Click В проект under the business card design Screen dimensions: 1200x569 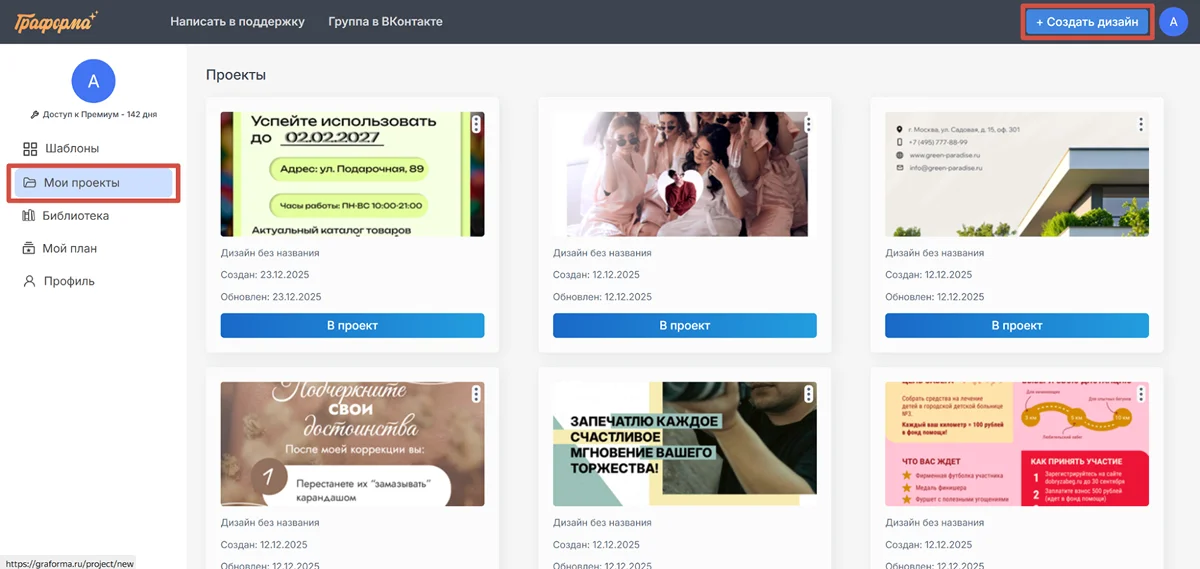1016,326
